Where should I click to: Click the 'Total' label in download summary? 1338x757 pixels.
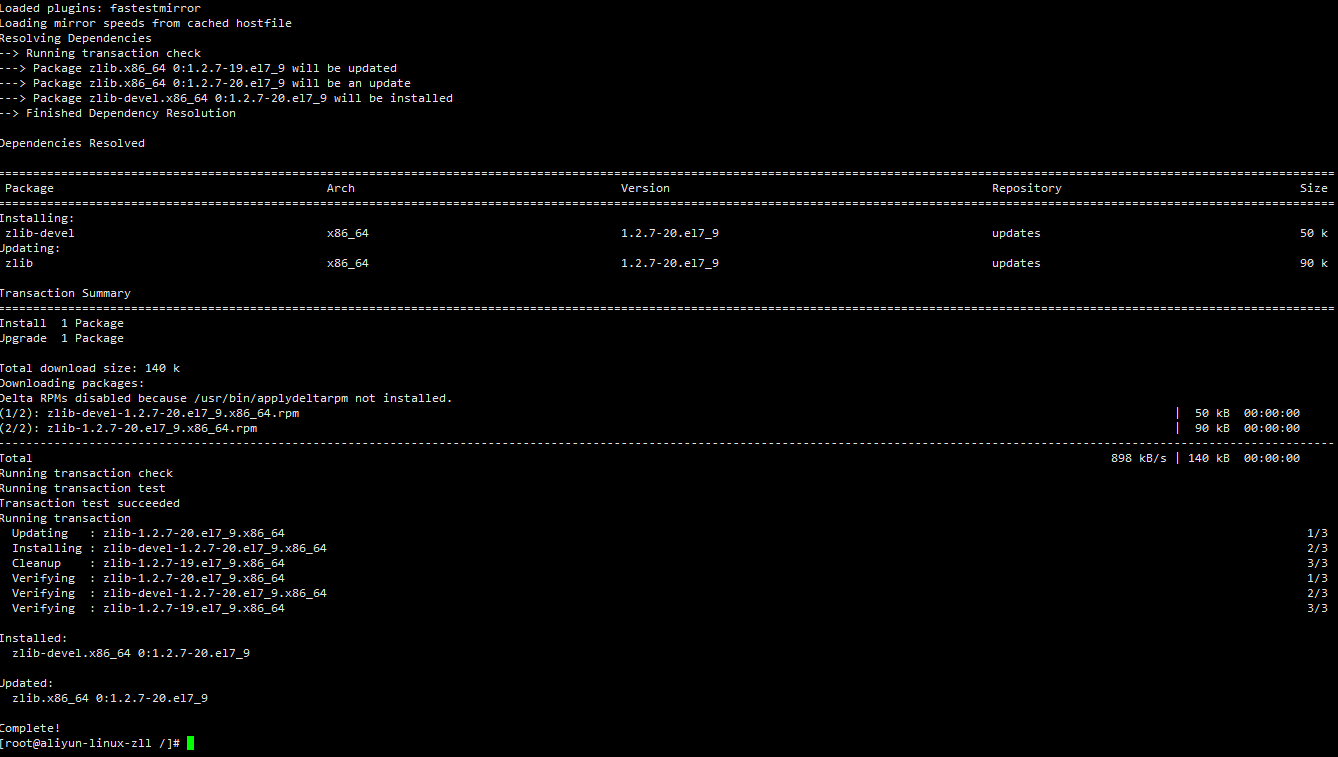(x=16, y=458)
